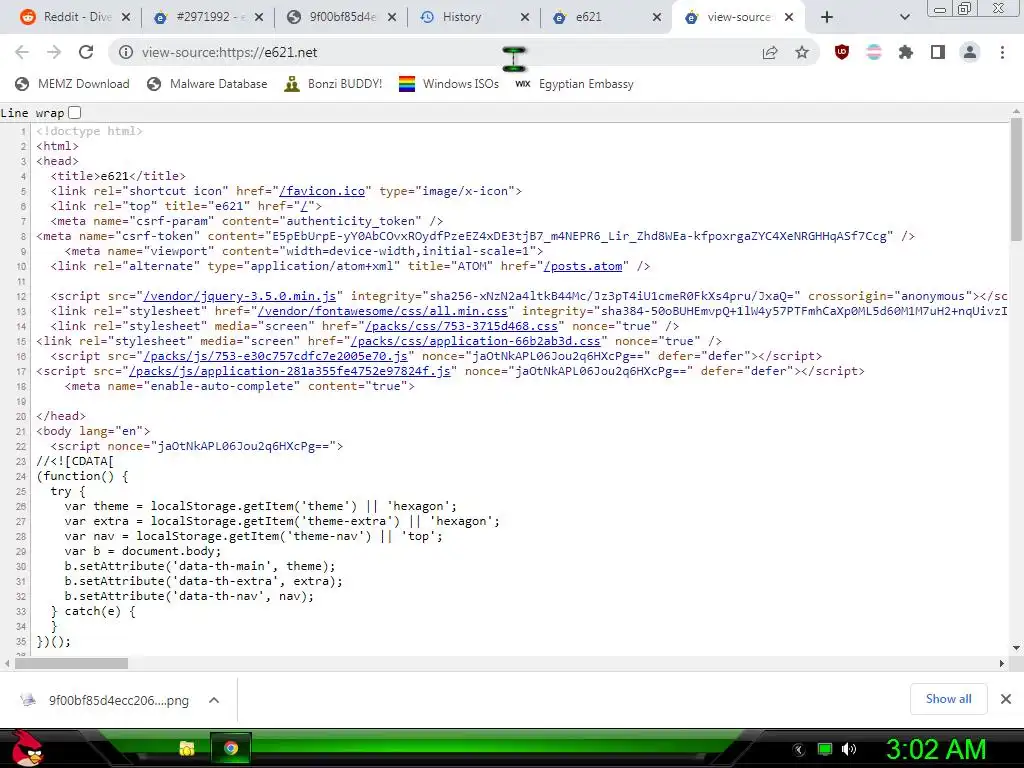Open Chrome's three-dot menu
1024x768 pixels.
coord(1002,52)
